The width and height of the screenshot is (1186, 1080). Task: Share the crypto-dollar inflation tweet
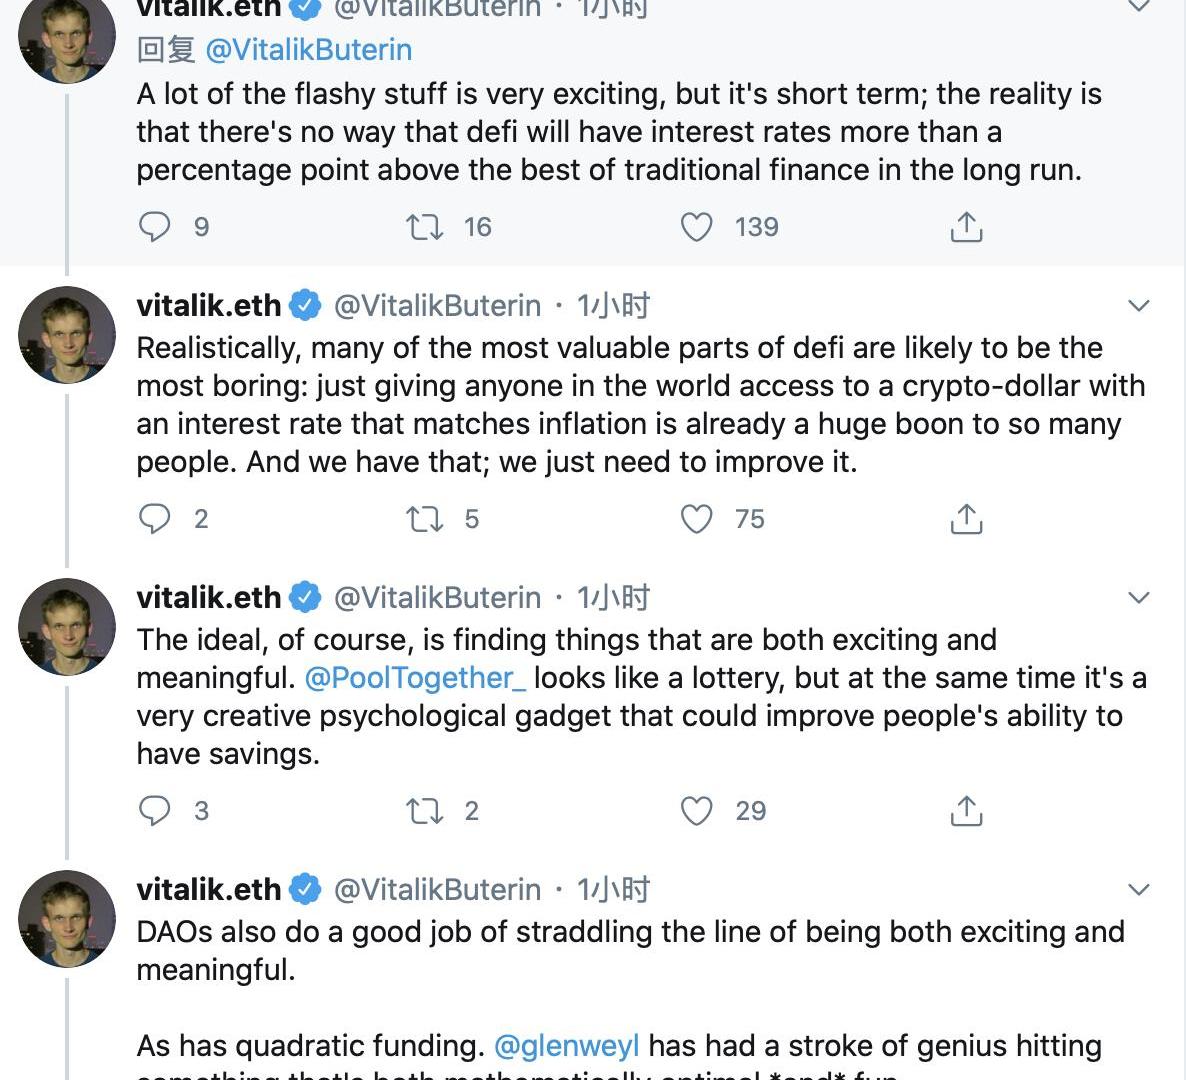point(966,519)
